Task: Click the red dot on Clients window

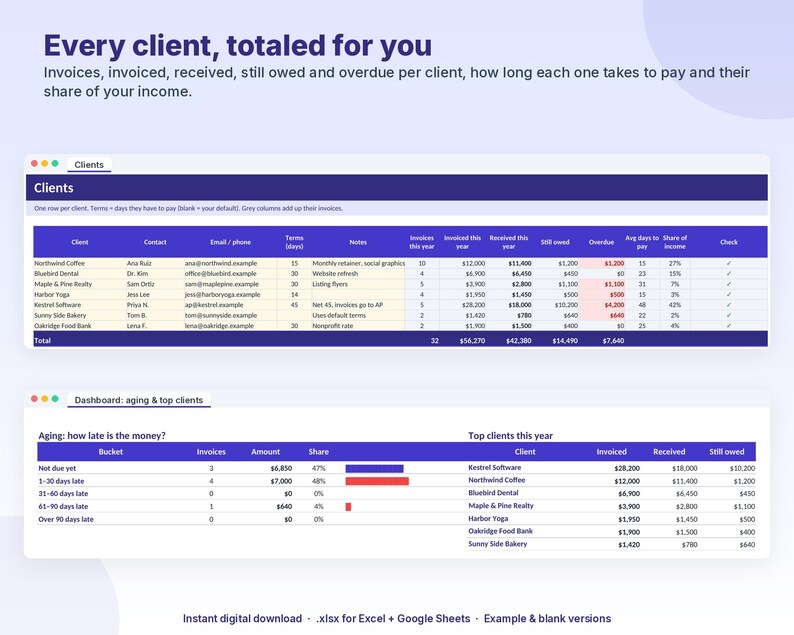Action: [x=34, y=163]
